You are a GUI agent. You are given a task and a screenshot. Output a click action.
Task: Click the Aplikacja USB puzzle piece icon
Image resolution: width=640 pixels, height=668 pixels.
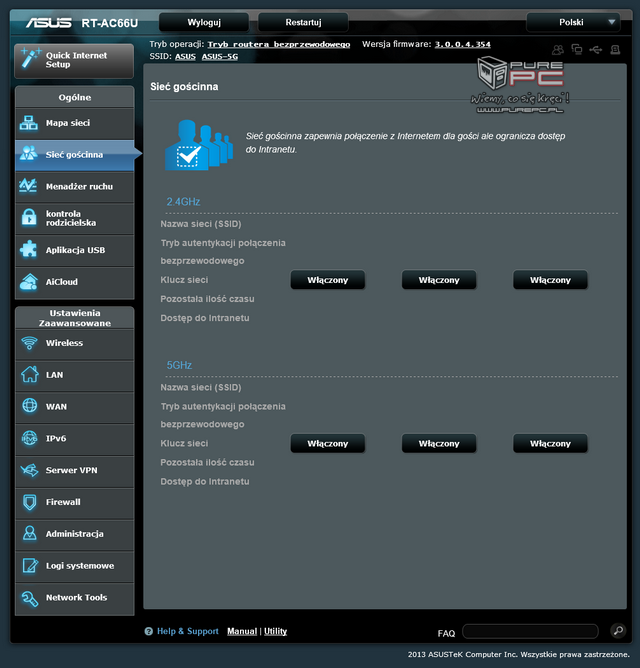(29, 249)
